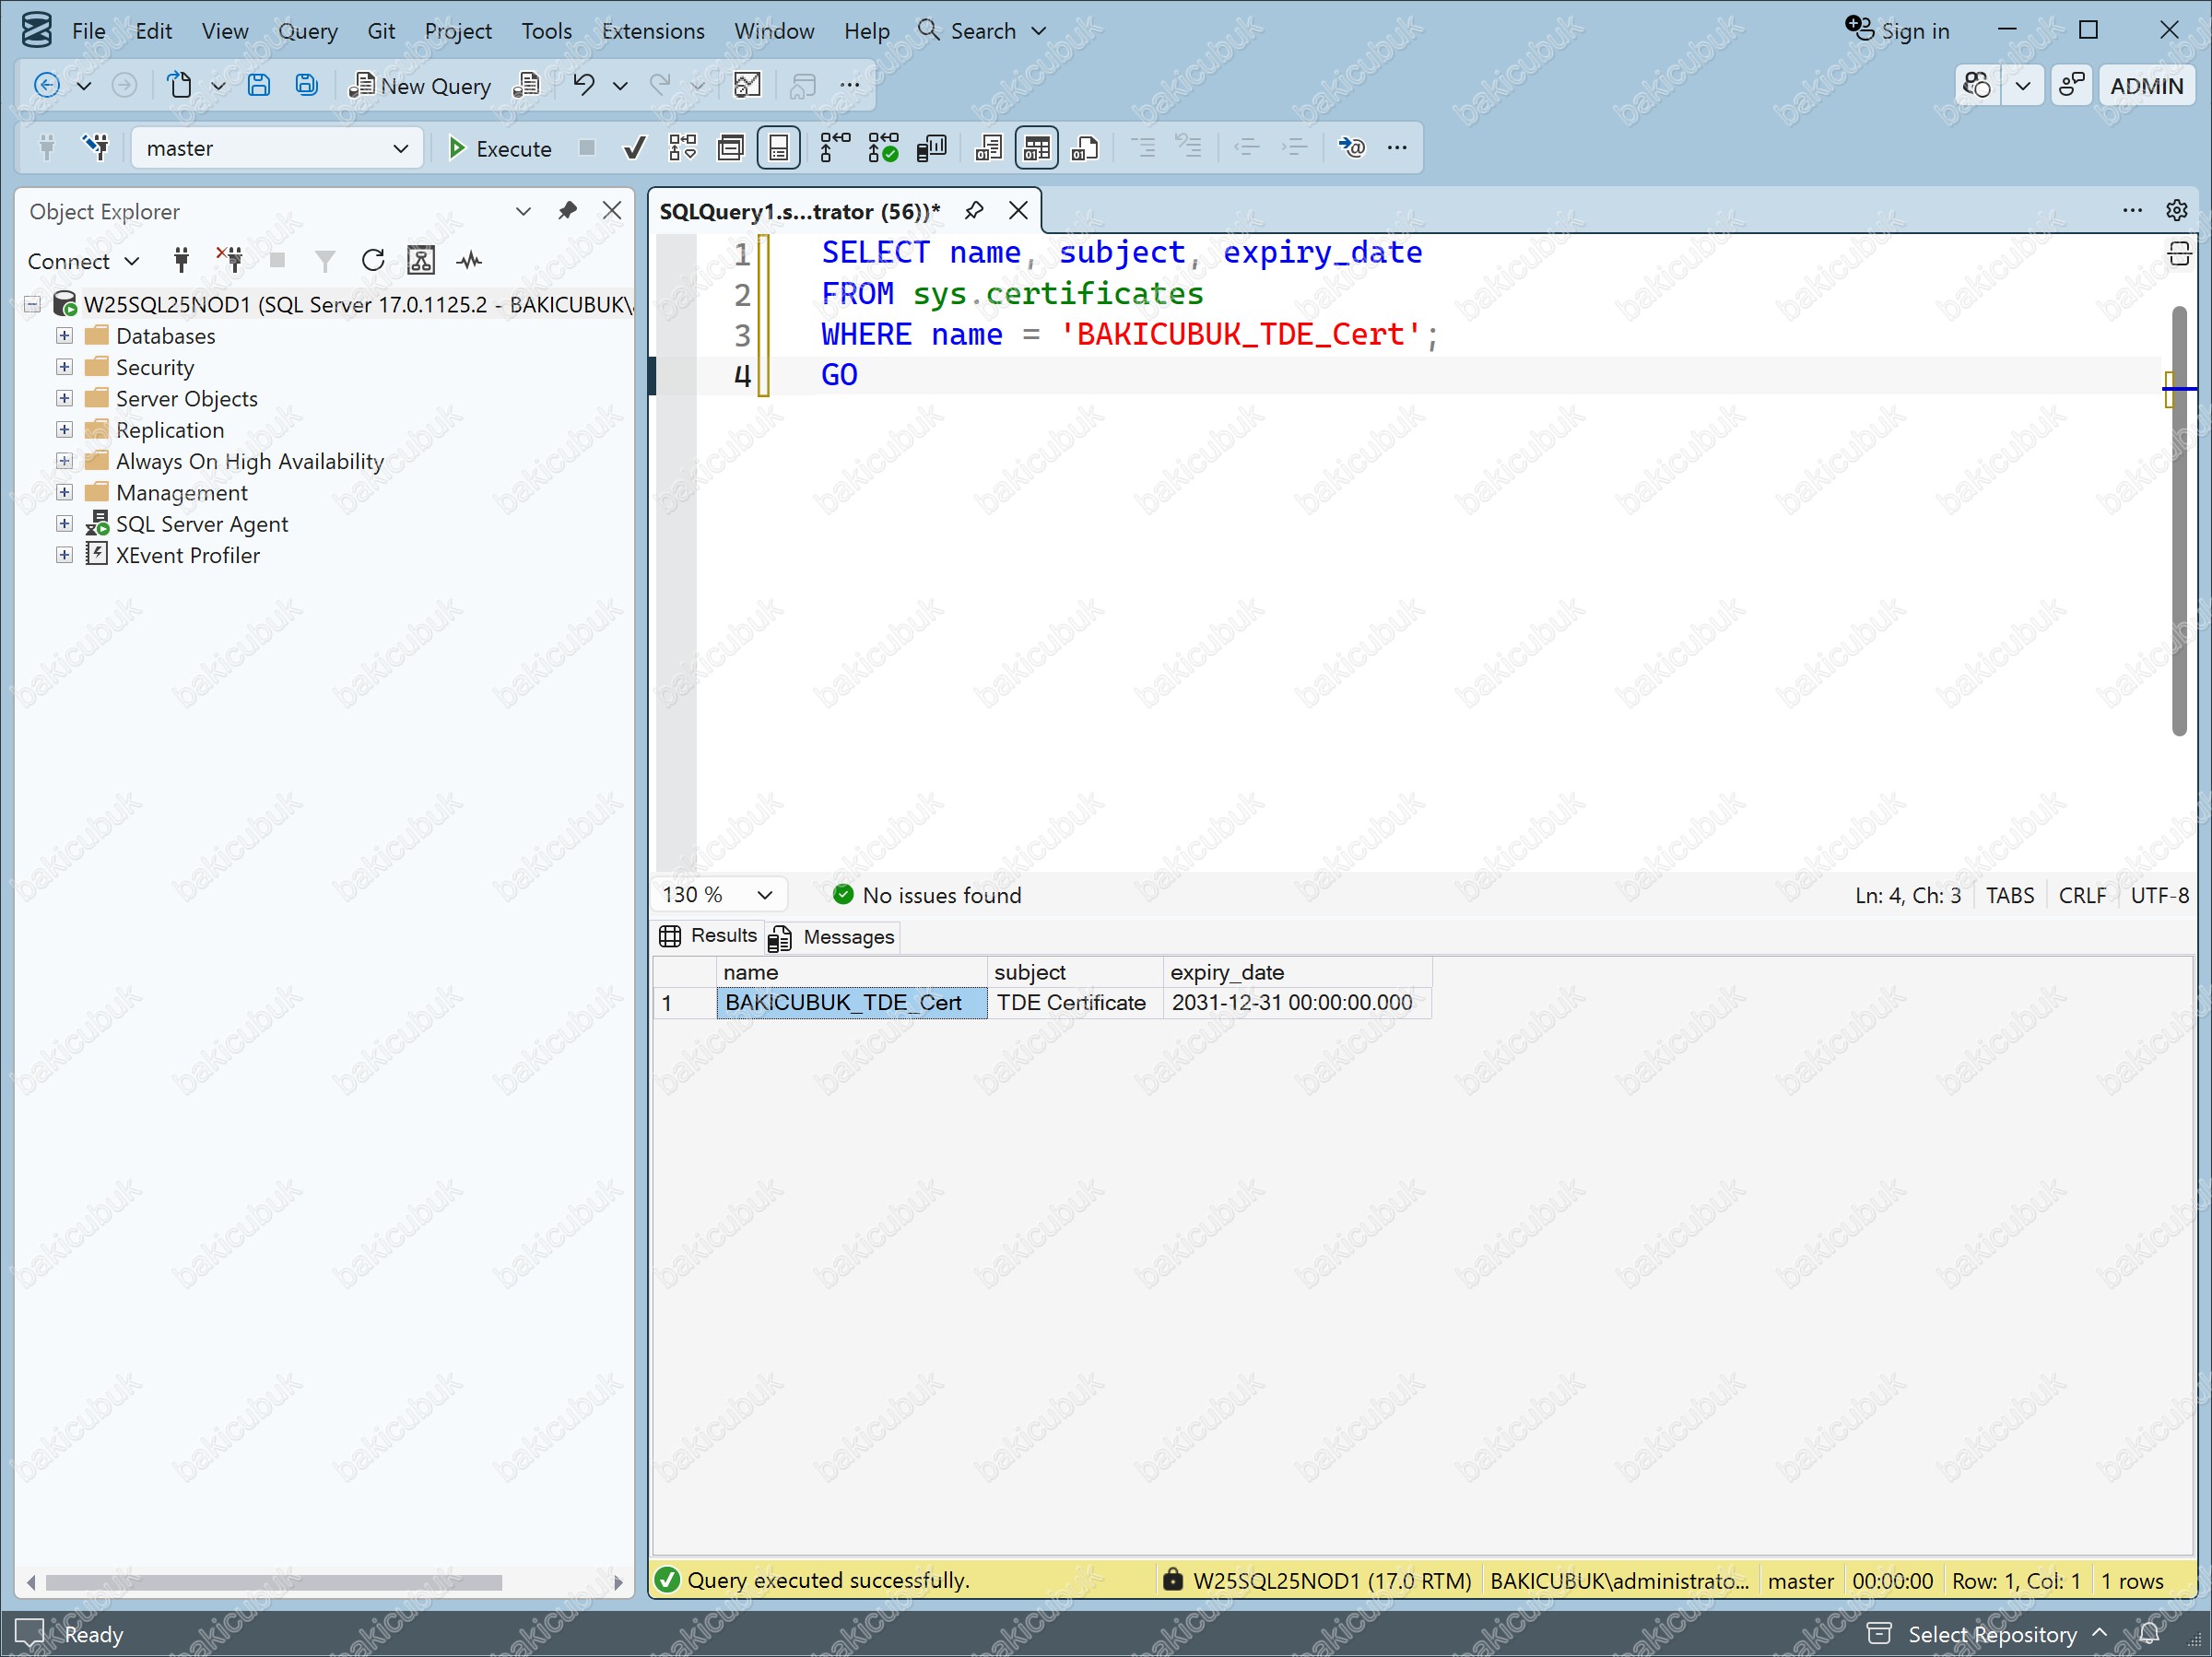Expand the Security tree node
This screenshot has height=1657, width=2212.
[x=64, y=367]
